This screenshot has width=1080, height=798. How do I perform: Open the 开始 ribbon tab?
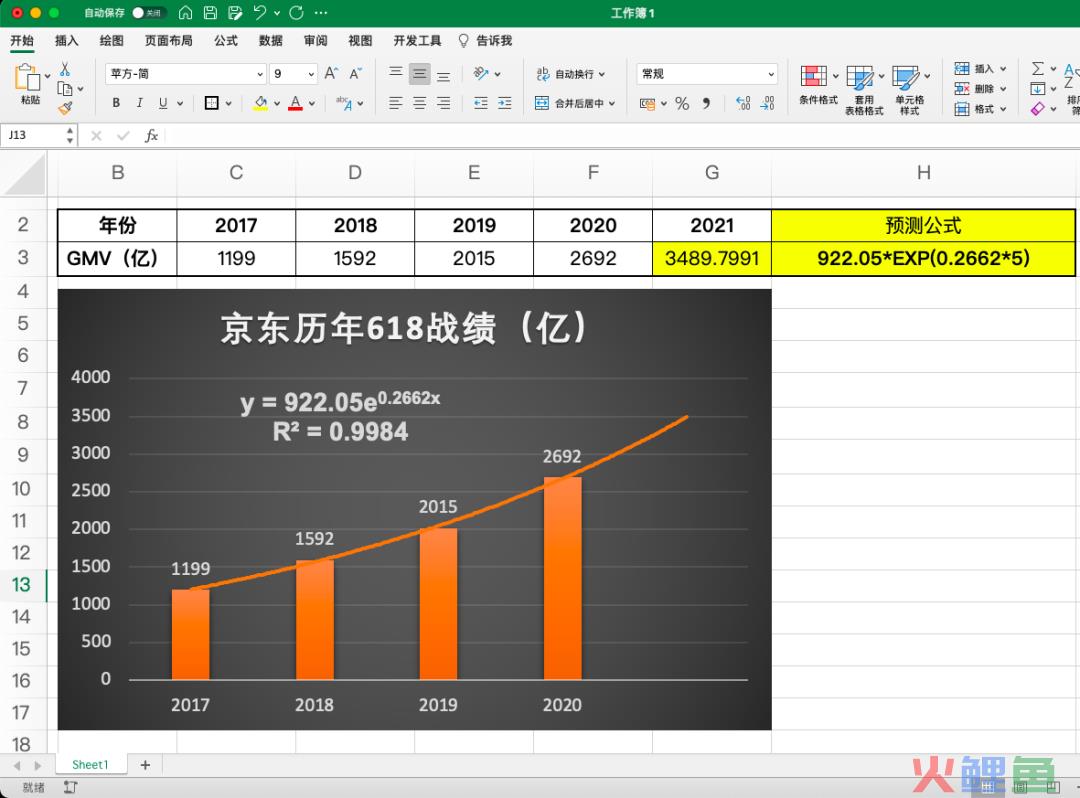tap(22, 41)
